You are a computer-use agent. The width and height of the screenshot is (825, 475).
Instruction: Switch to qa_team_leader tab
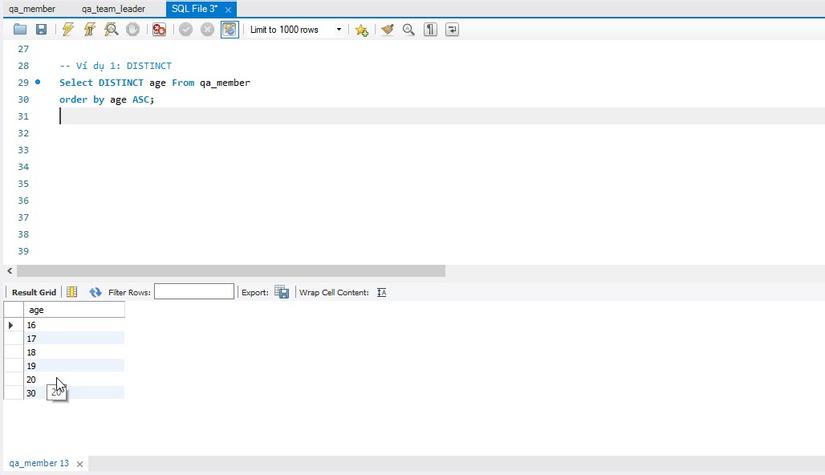coord(113,9)
